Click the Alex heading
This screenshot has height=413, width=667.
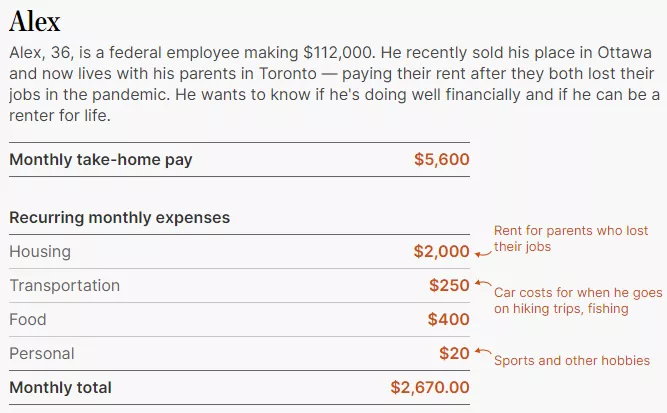coord(35,21)
